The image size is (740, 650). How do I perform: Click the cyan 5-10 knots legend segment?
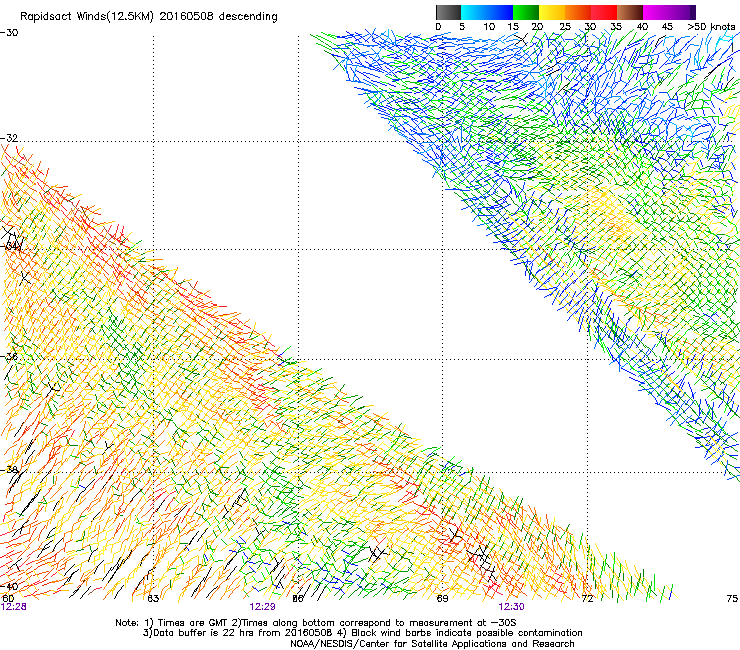click(x=474, y=12)
